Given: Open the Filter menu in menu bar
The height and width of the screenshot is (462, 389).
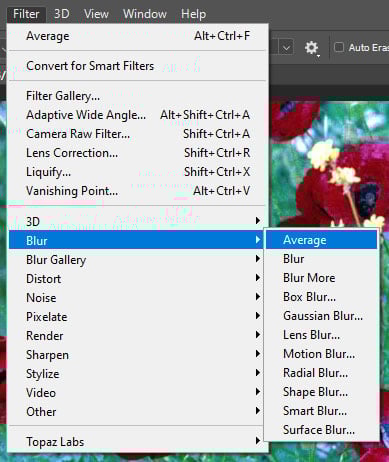Looking at the screenshot, I should pos(26,14).
